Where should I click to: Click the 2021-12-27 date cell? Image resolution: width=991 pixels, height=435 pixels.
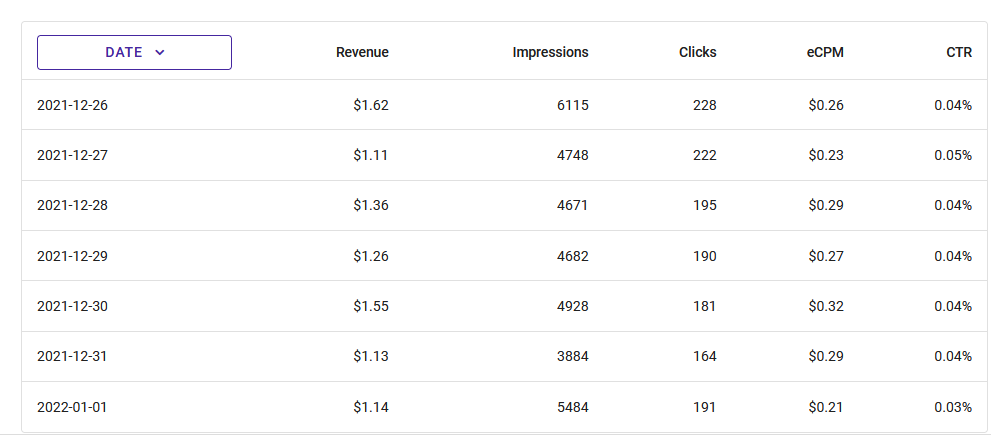(72, 155)
